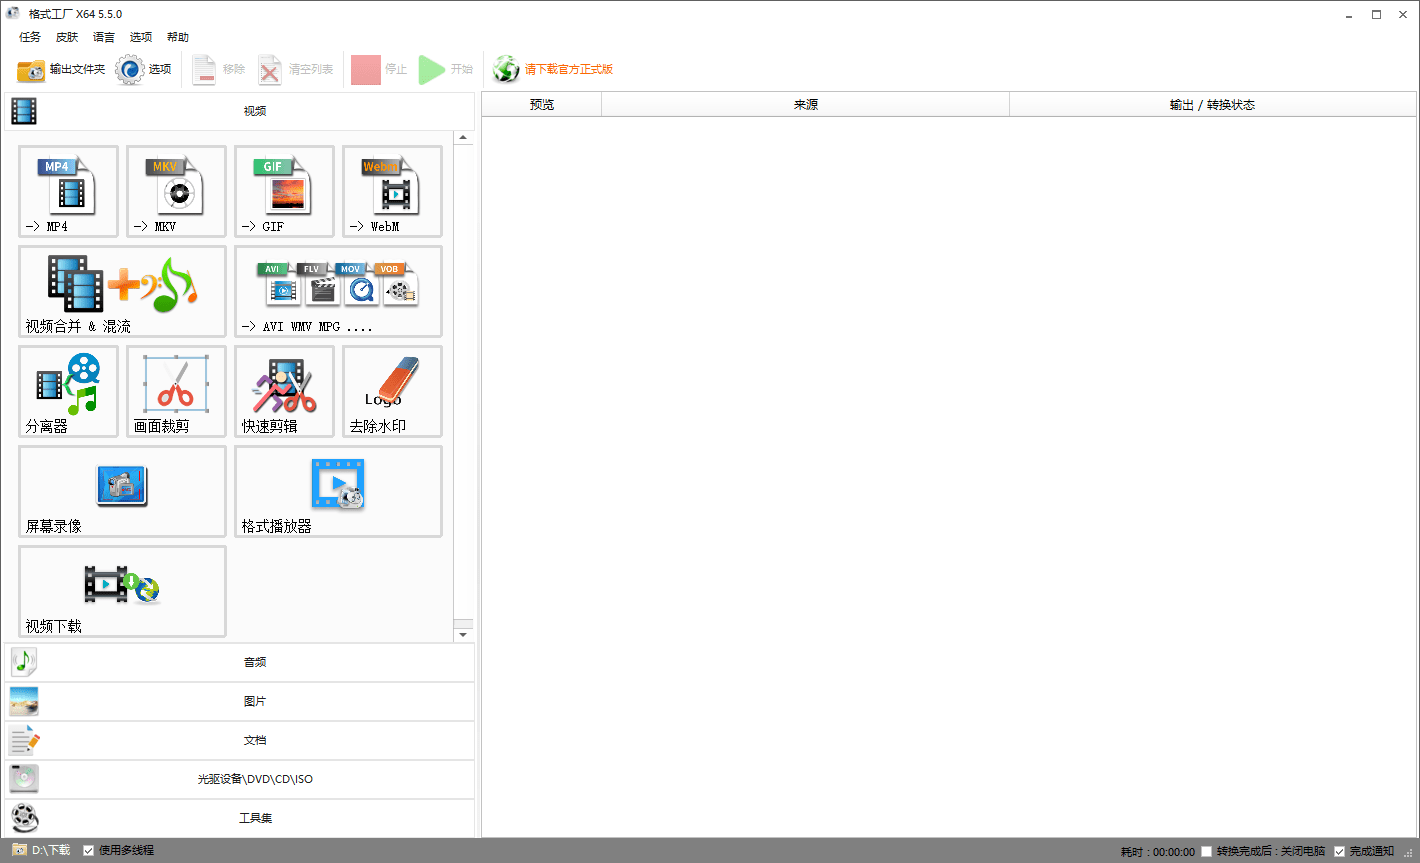The image size is (1420, 863).
Task: Open the 视频下载 video downloader
Action: (x=122, y=591)
